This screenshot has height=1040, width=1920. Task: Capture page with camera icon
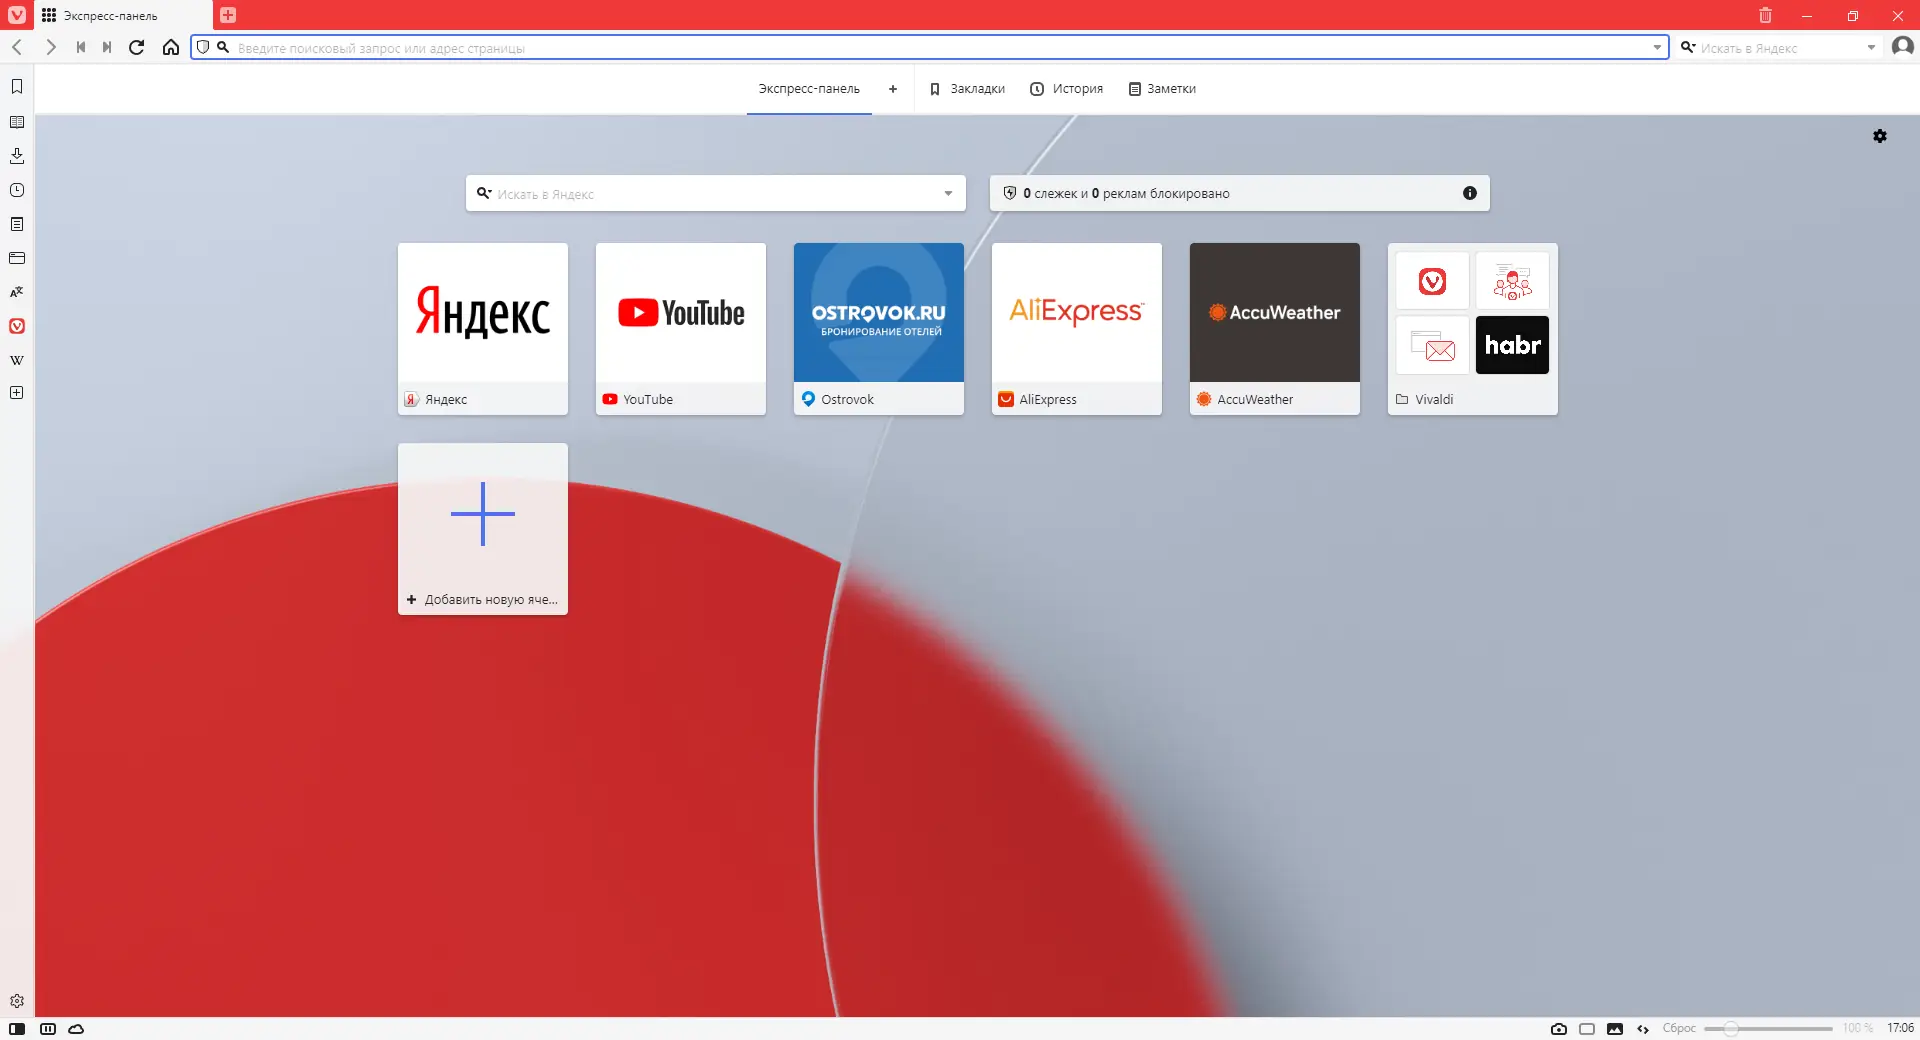coord(1559,1028)
